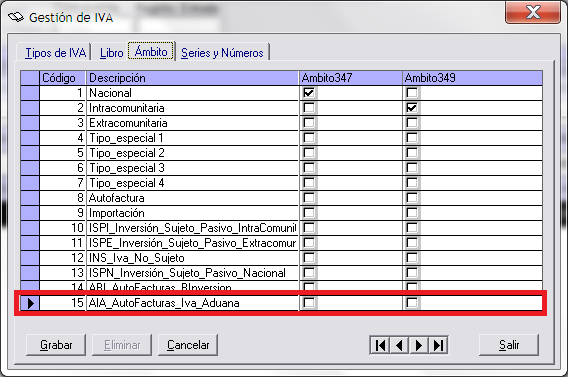The height and width of the screenshot is (377, 568).
Task: Check Ambito347 for Tipo_especial 1
Action: [309, 138]
